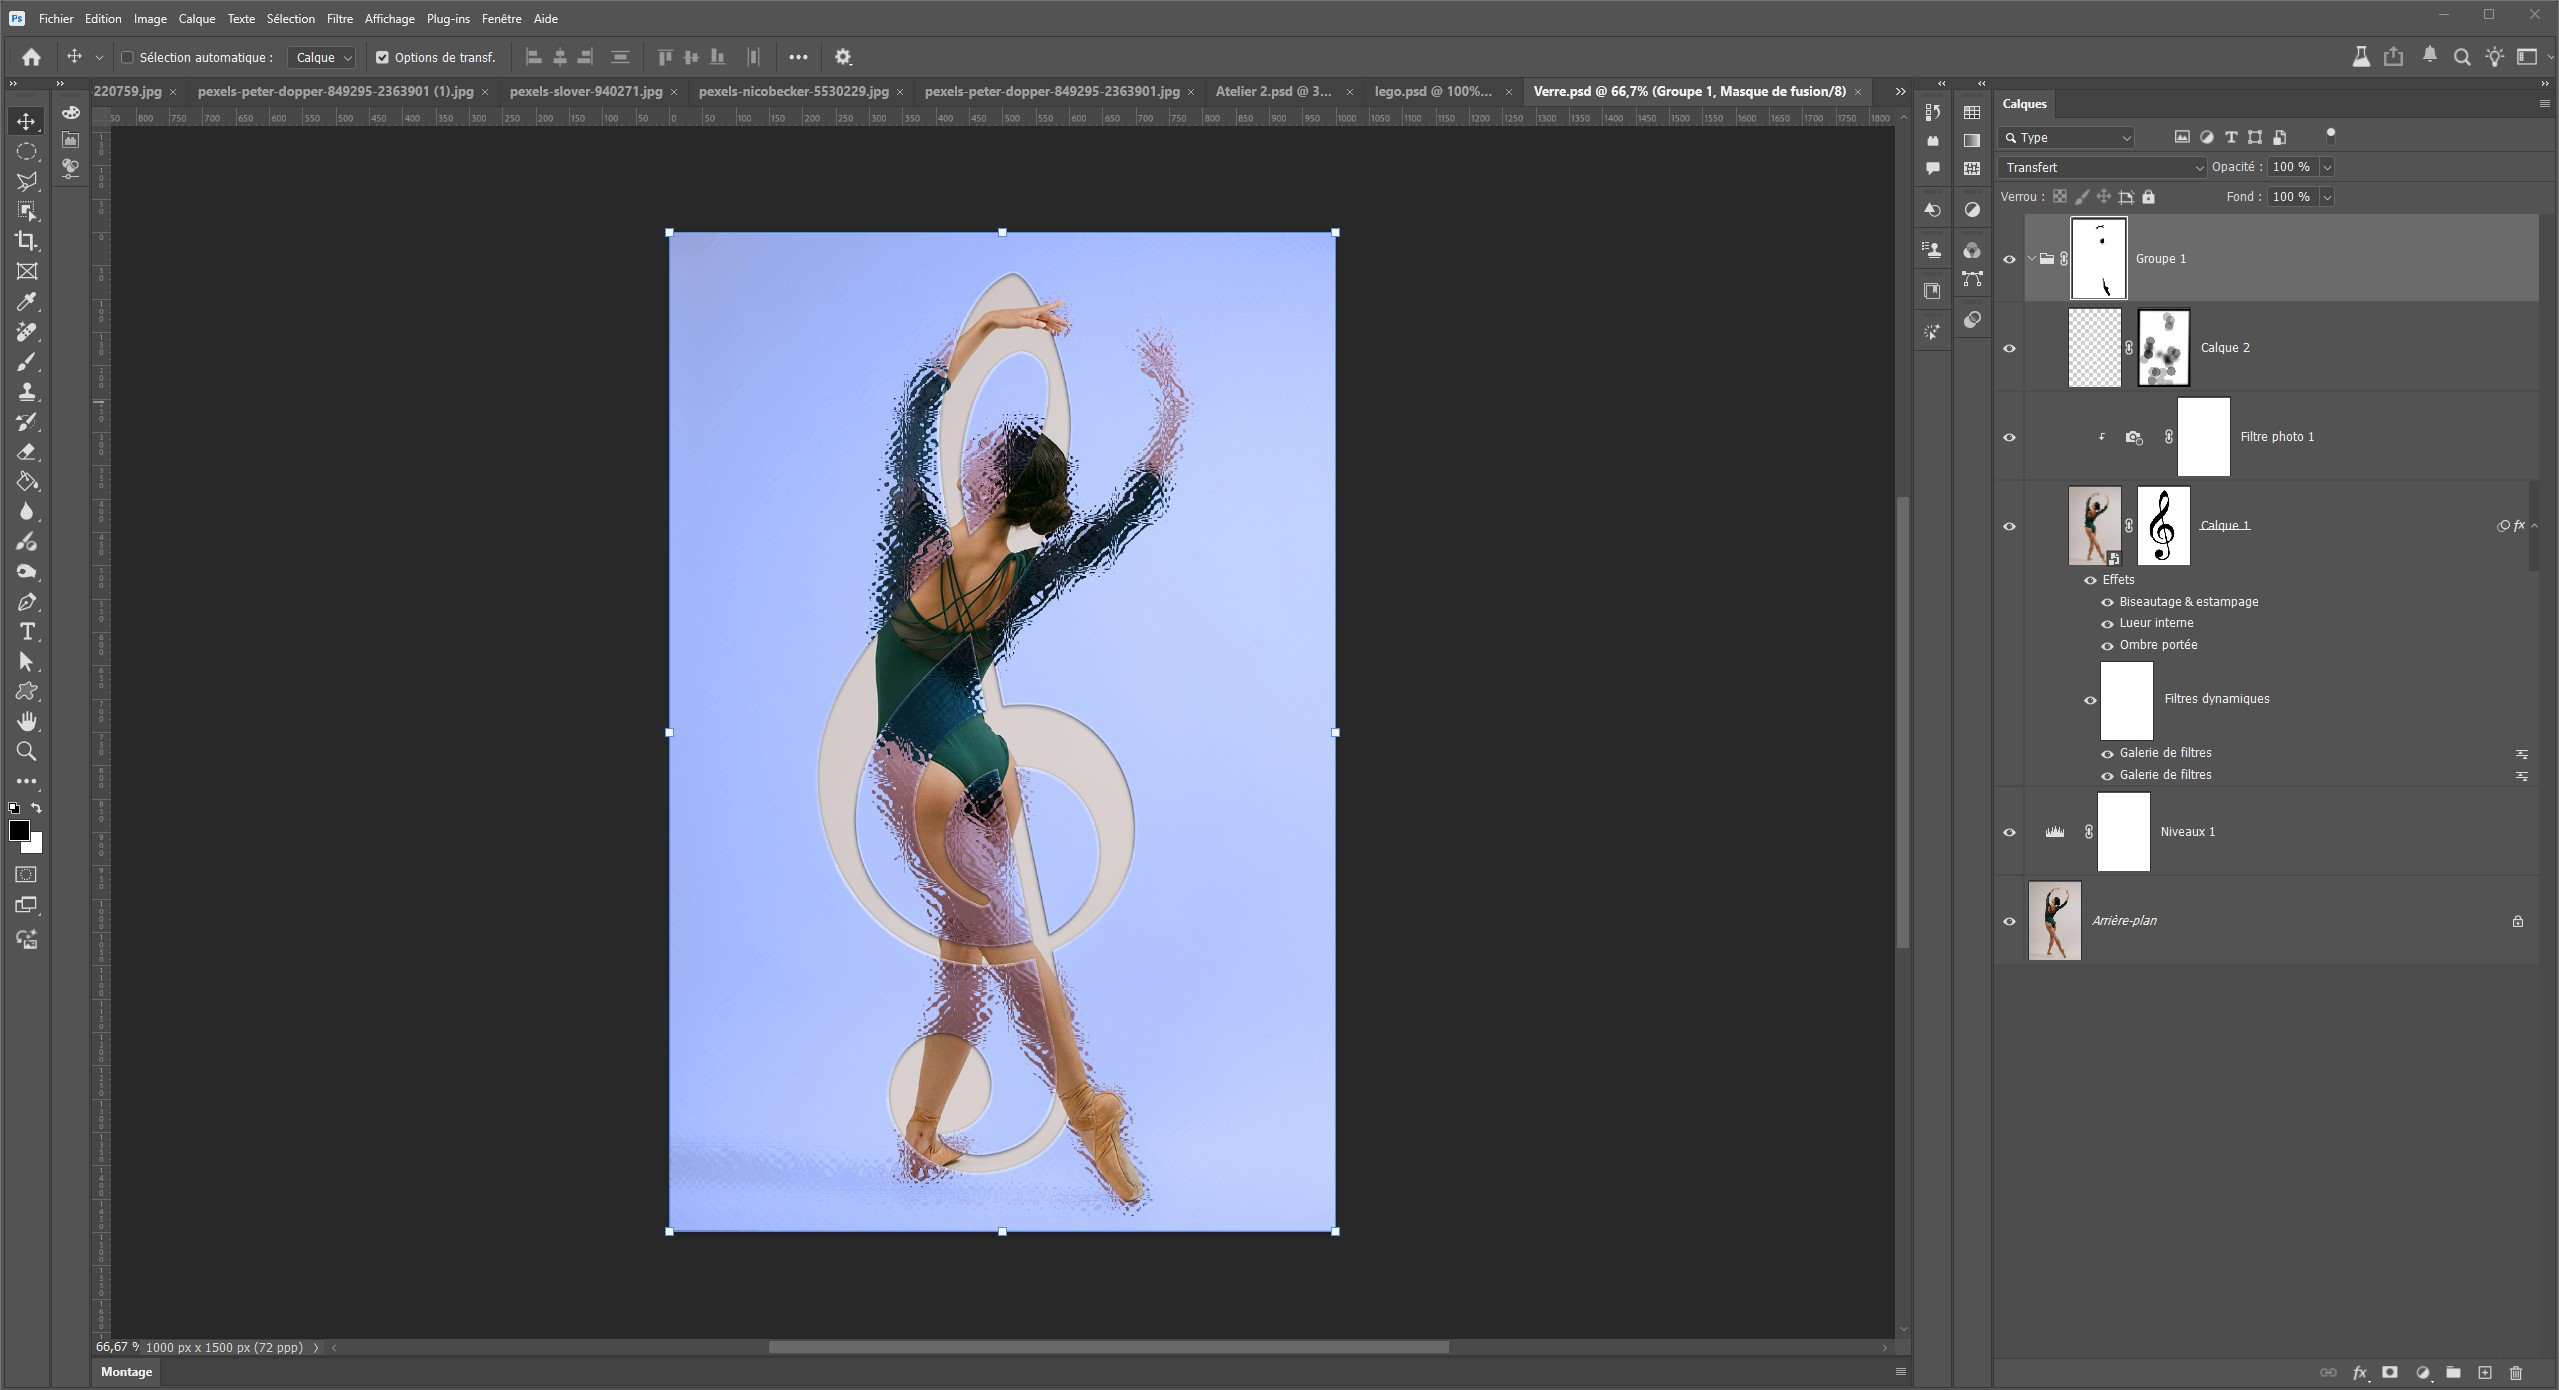Enable the Sélection automatique checkbox
Viewport: 2559px width, 1390px height.
(128, 58)
